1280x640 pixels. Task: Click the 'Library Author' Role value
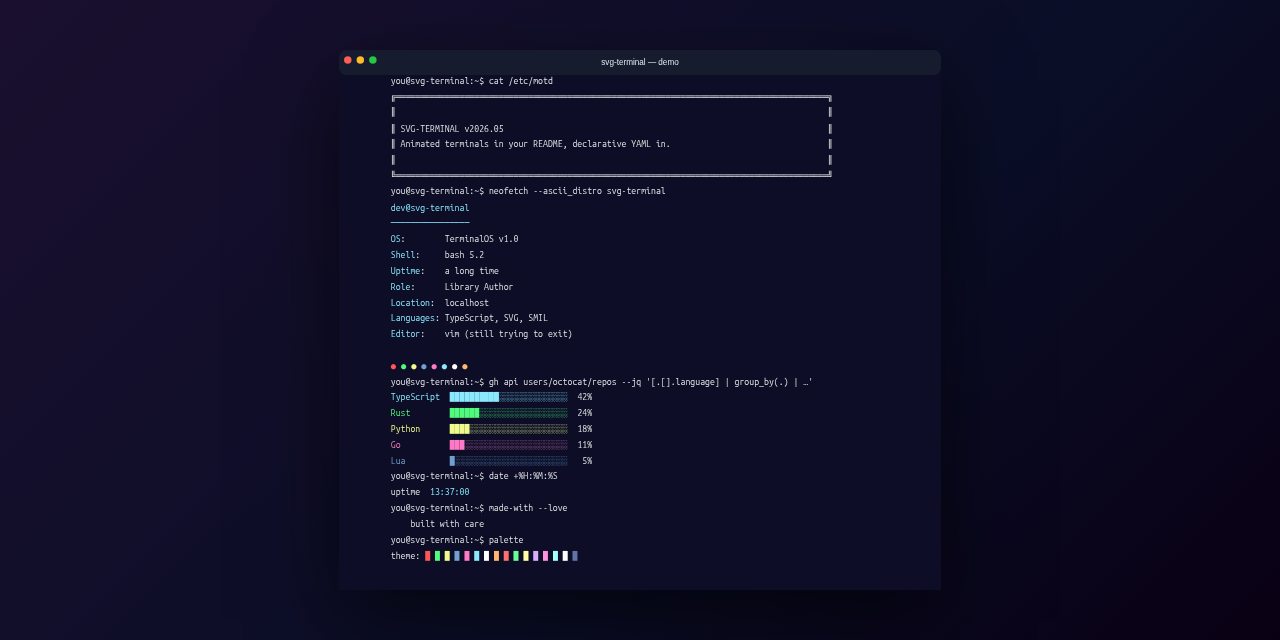tap(479, 287)
